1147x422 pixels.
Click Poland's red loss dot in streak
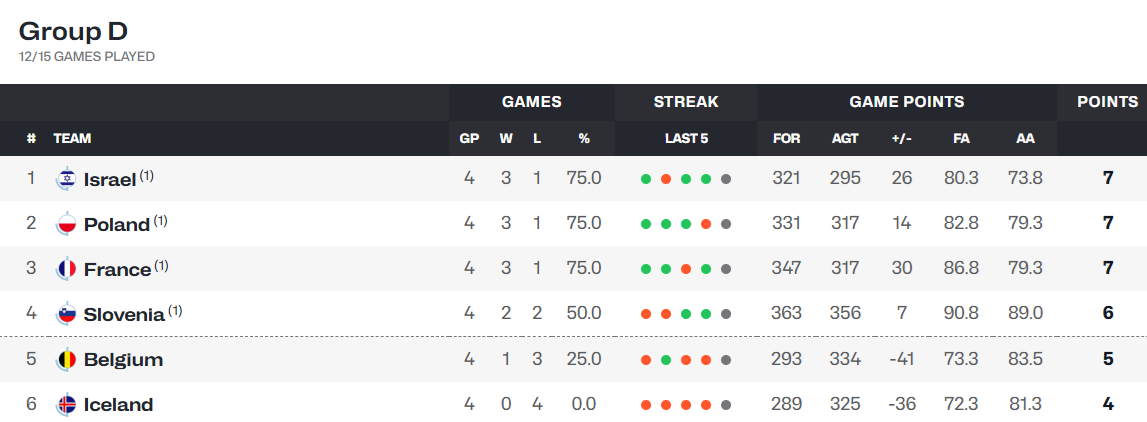tap(706, 224)
